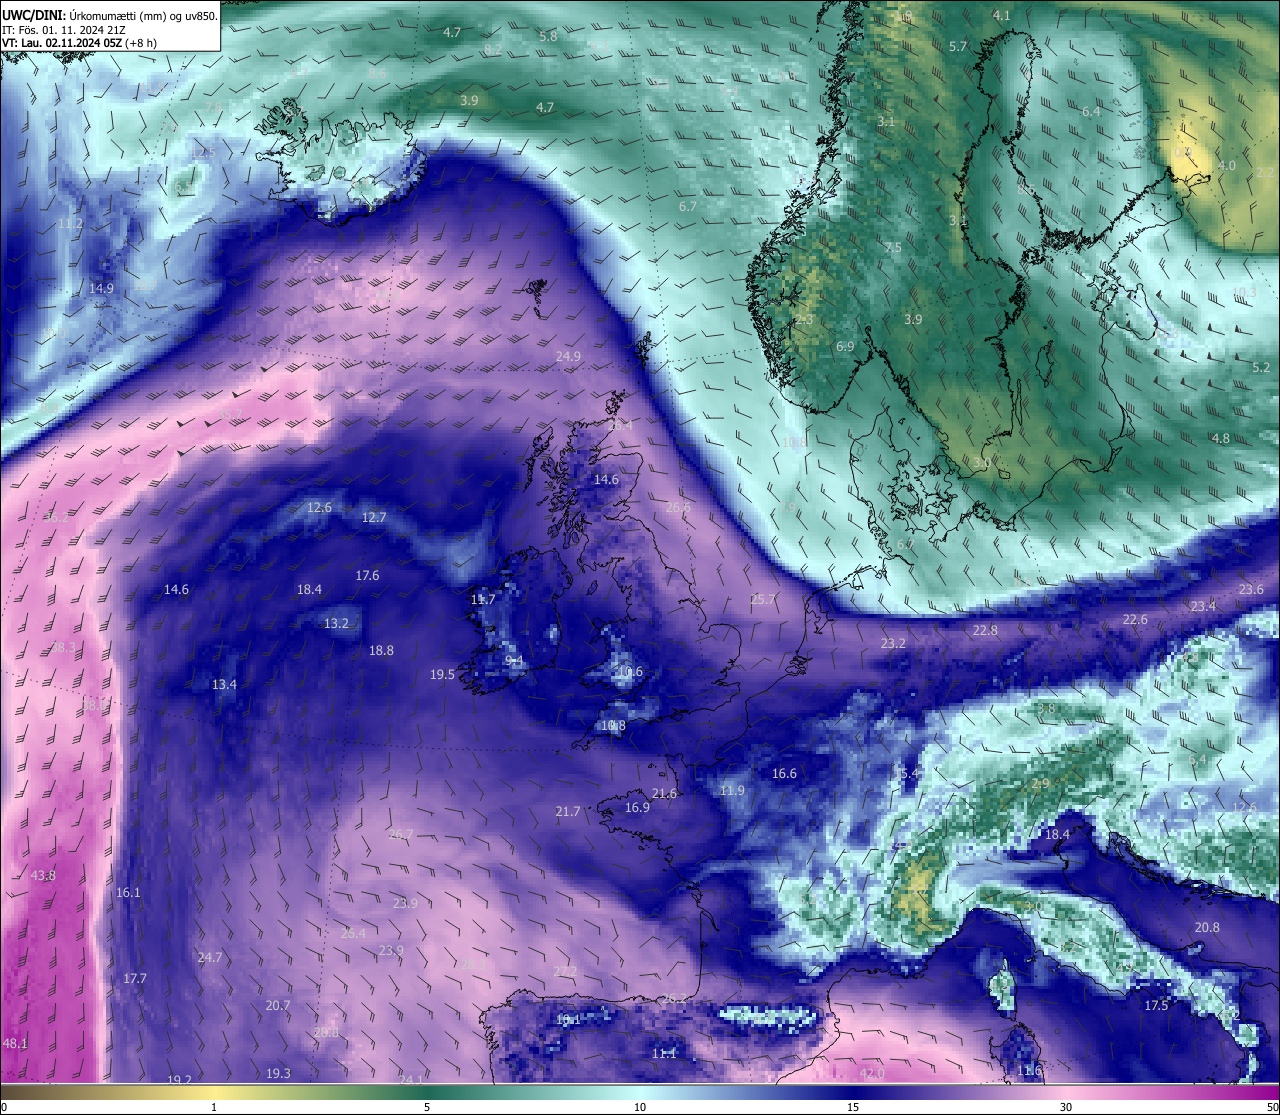Click the 24.9 value north of Scotland
The width and height of the screenshot is (1280, 1115).
pyautogui.click(x=568, y=356)
